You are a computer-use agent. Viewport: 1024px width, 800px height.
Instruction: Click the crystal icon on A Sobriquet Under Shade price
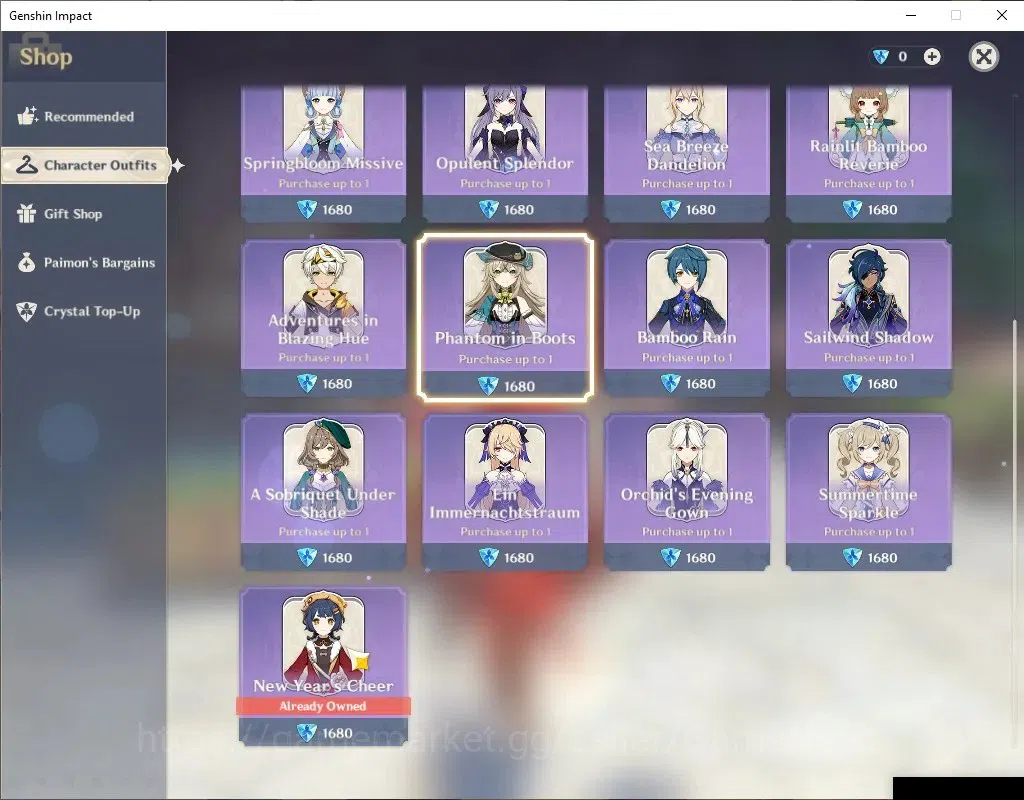tap(307, 558)
